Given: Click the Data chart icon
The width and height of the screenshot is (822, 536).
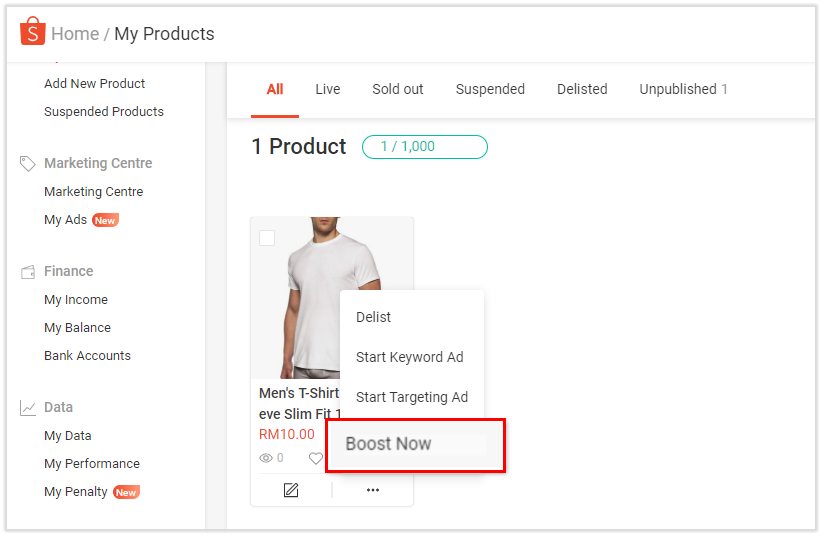Looking at the screenshot, I should coord(28,408).
